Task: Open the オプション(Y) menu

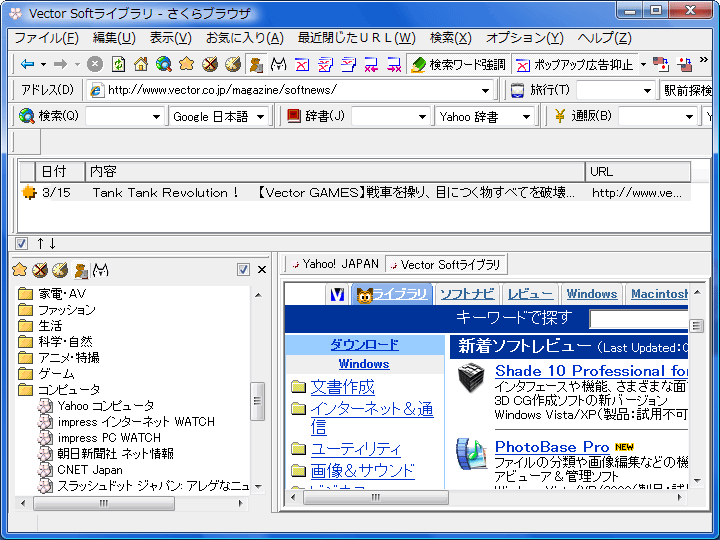Action: [524, 38]
